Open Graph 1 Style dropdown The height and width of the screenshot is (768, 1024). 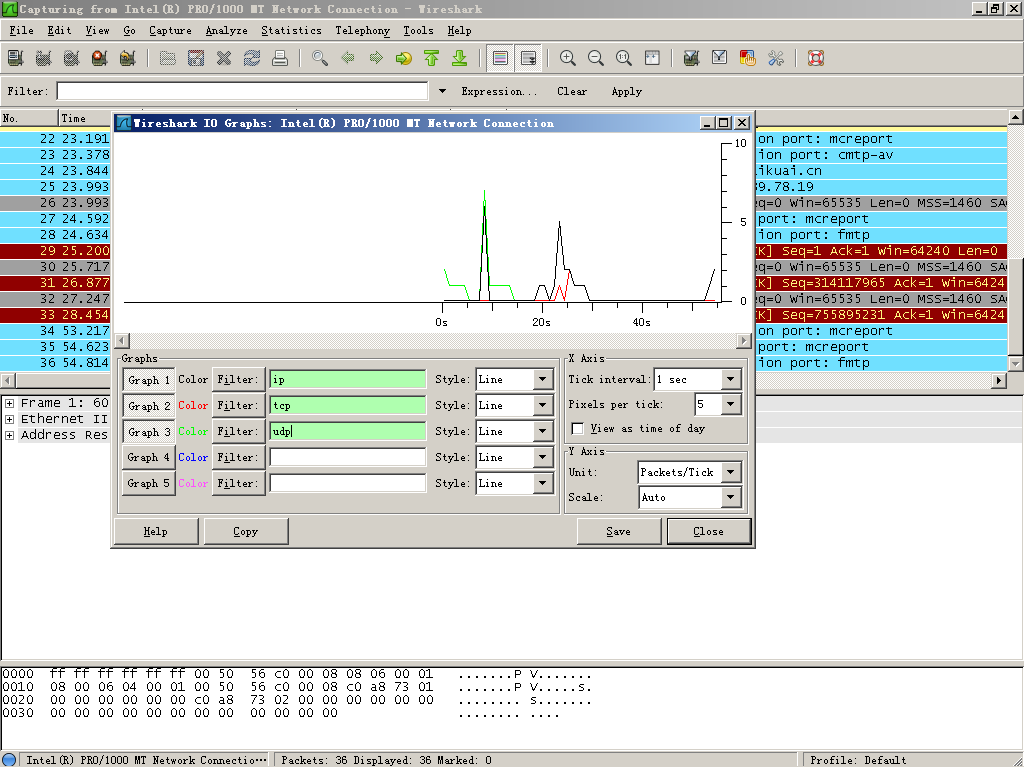542,379
